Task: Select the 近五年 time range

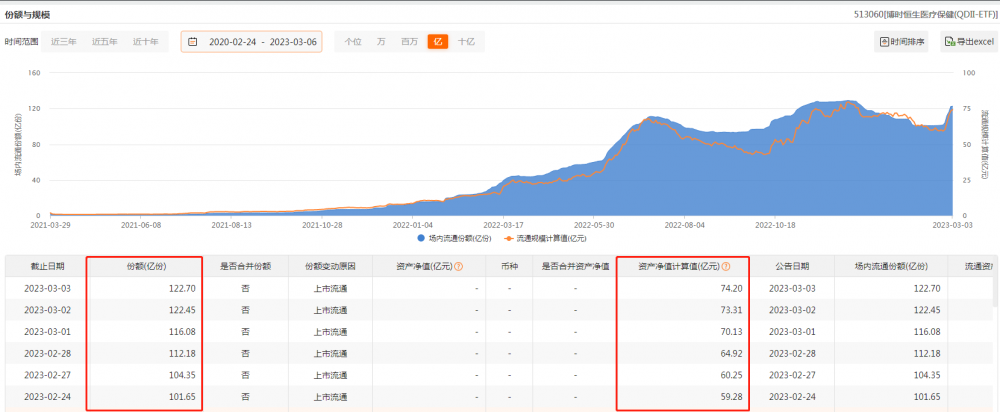Action: coord(104,42)
